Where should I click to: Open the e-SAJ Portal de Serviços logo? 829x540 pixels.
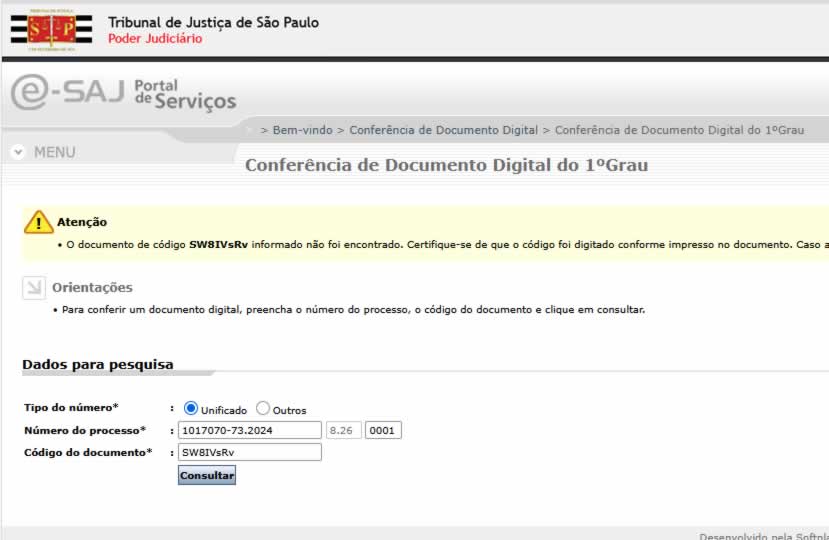pyautogui.click(x=124, y=94)
